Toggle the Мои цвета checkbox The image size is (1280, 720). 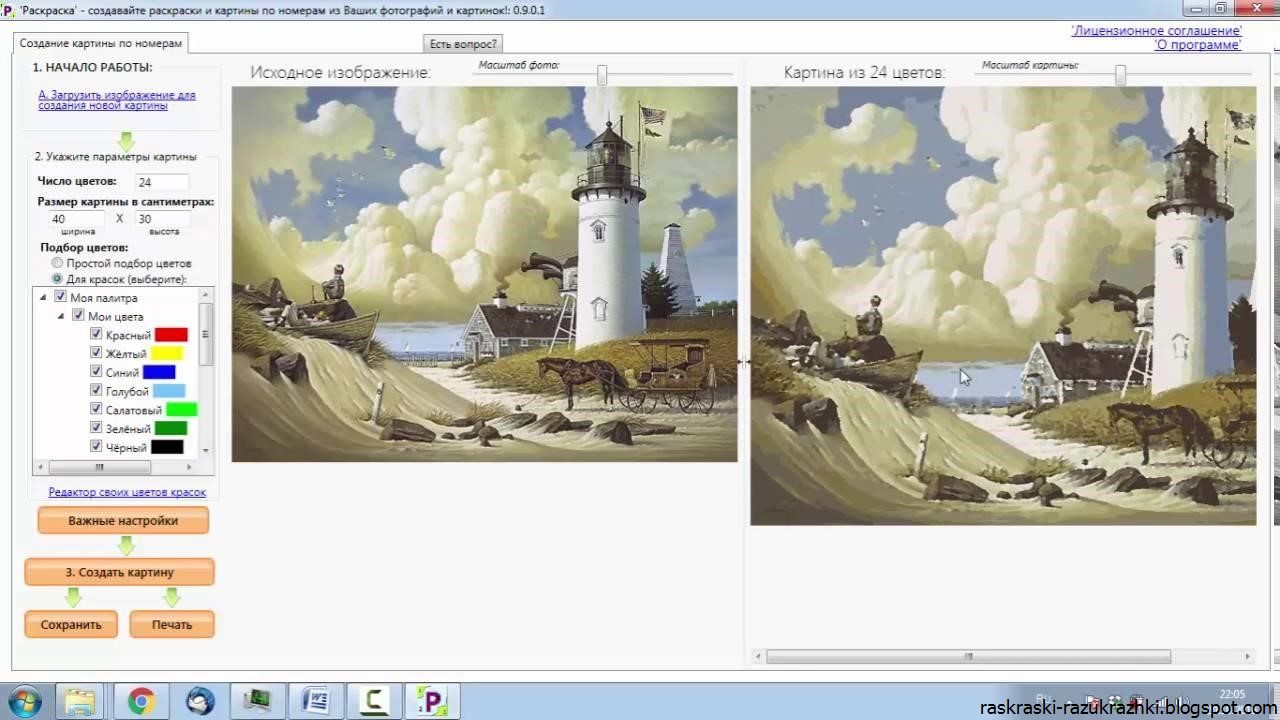pos(78,316)
